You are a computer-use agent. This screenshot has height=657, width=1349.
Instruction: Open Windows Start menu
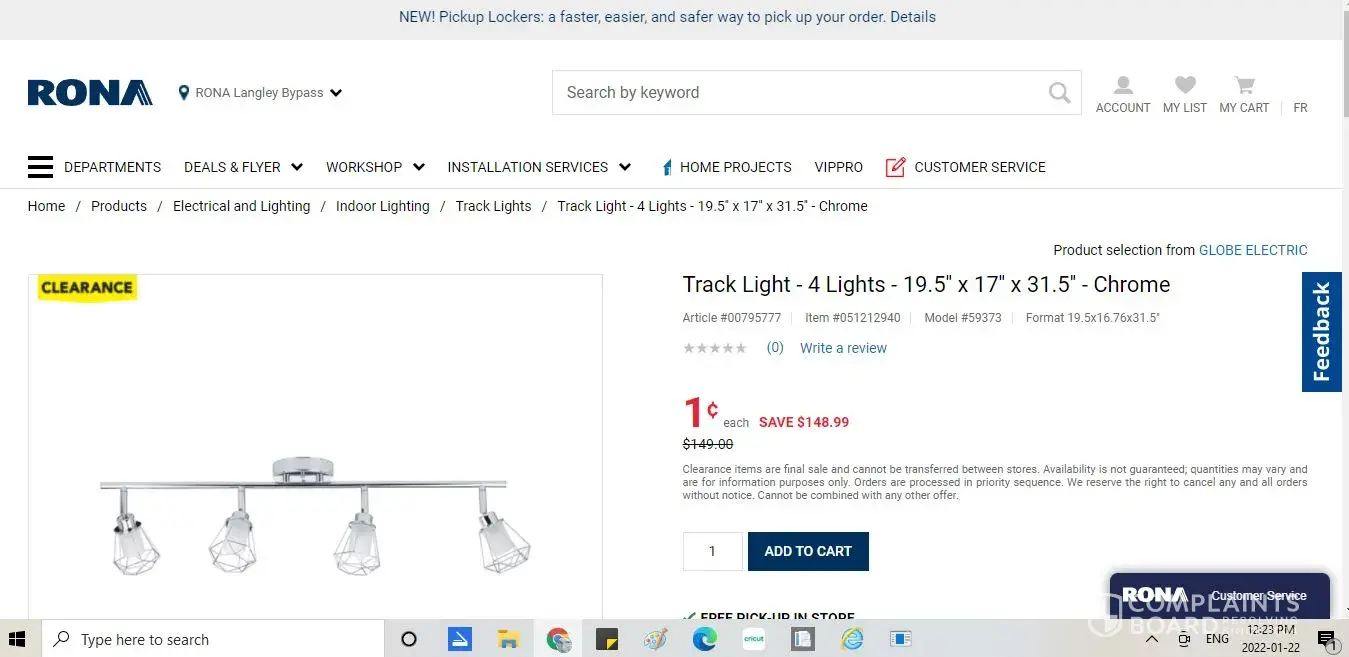tap(18, 639)
